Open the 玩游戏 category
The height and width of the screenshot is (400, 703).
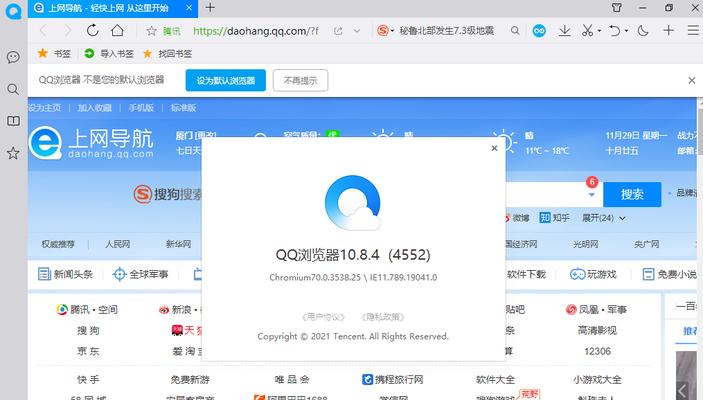tap(593, 274)
